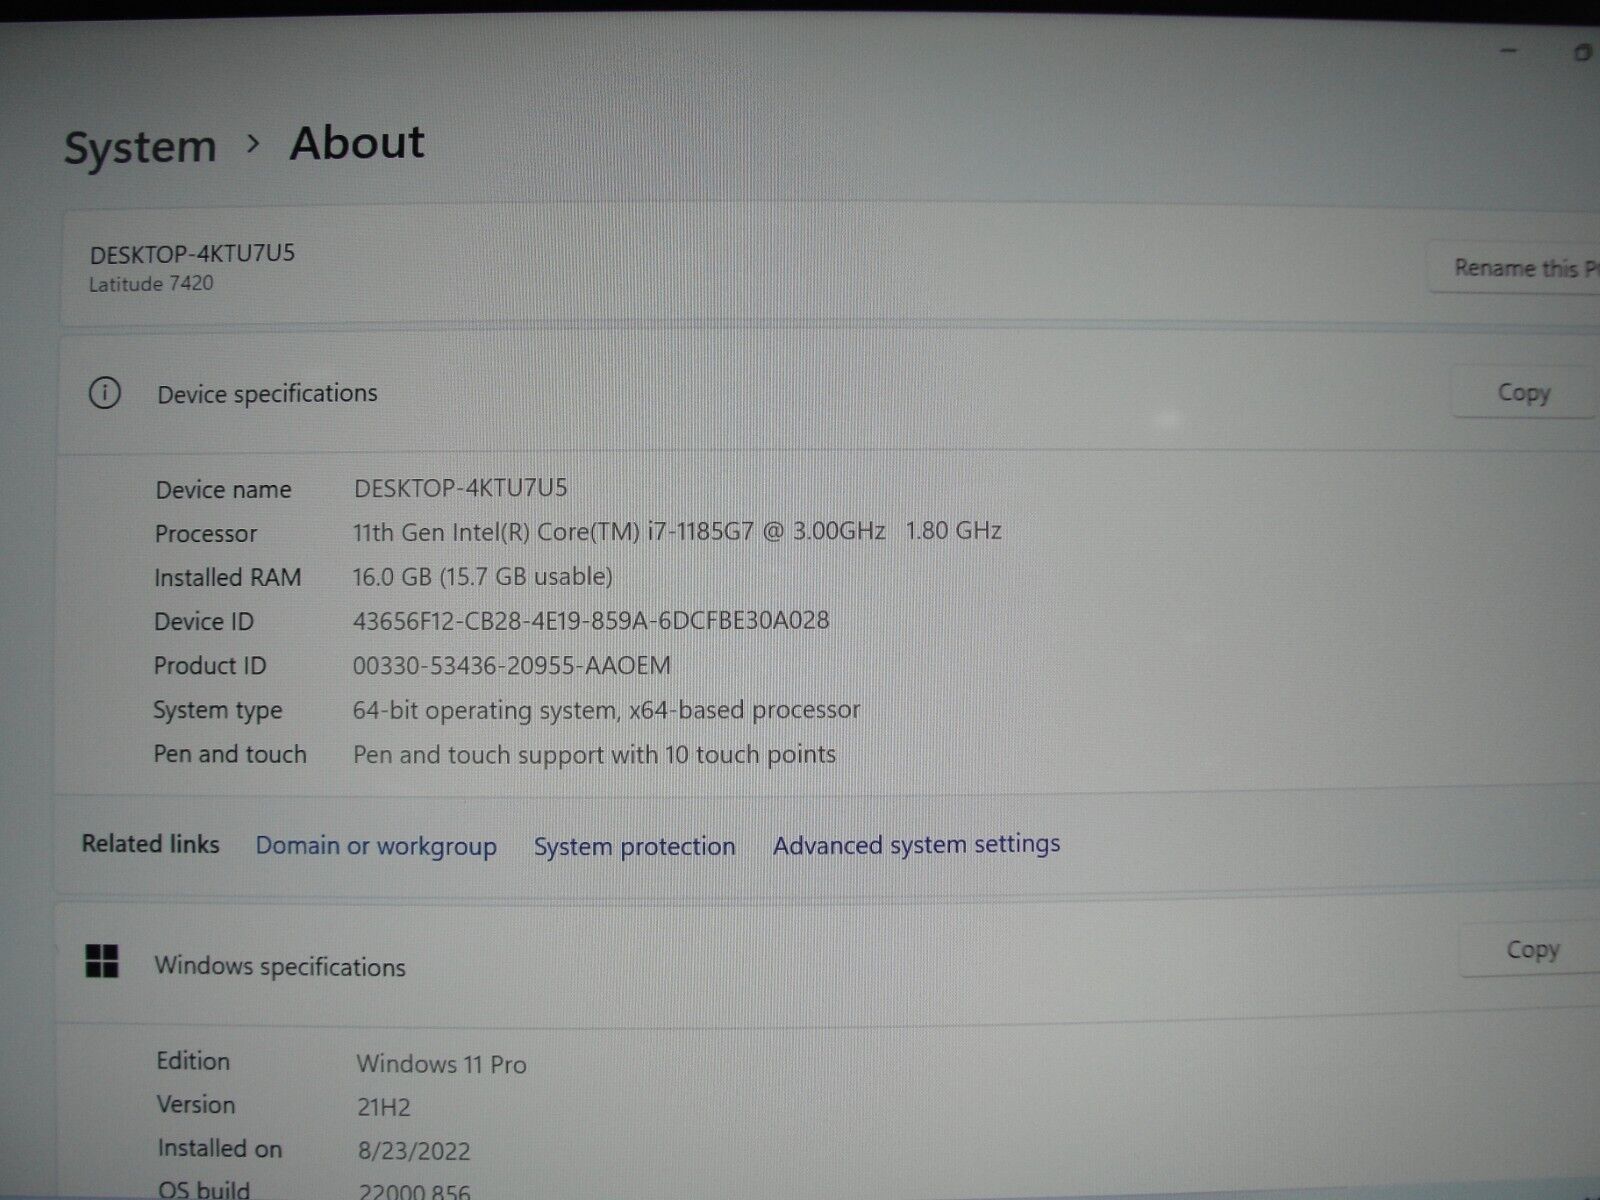This screenshot has height=1200, width=1600.
Task: Select the Processor value i7-1185G7
Action: pyautogui.click(x=677, y=532)
